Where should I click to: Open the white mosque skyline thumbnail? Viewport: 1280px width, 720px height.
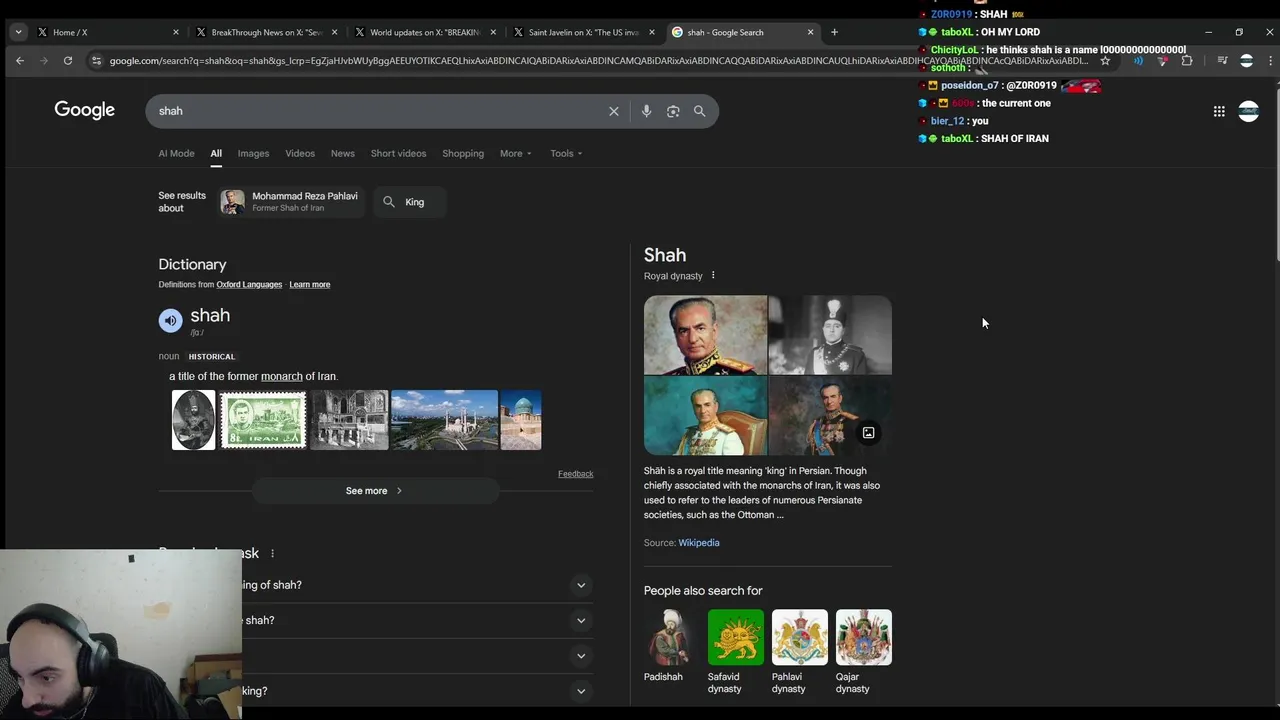[x=444, y=420]
